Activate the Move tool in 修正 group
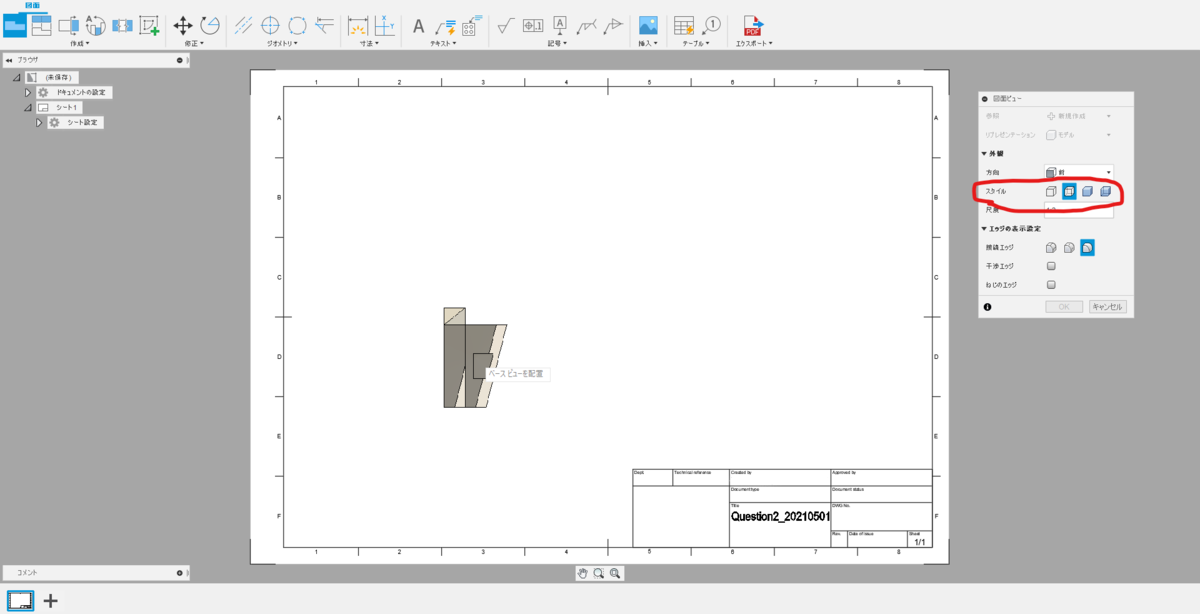 (183, 26)
